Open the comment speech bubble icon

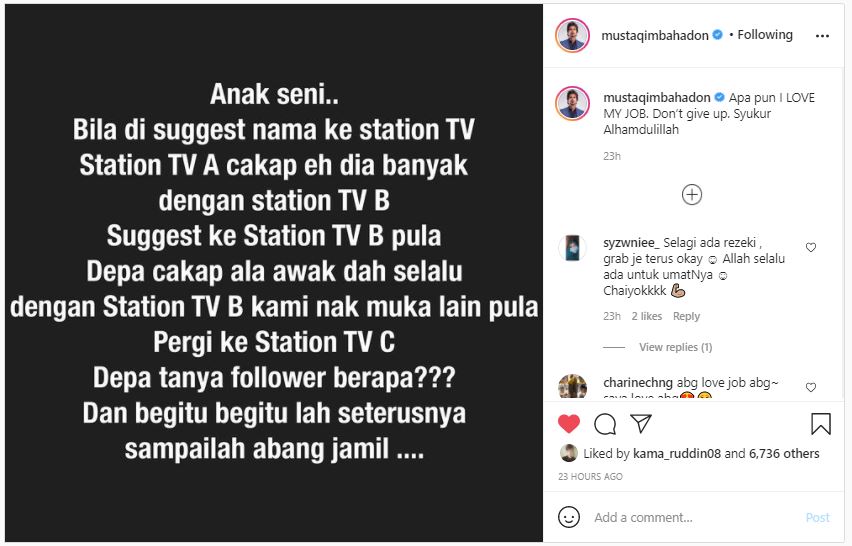(x=605, y=424)
